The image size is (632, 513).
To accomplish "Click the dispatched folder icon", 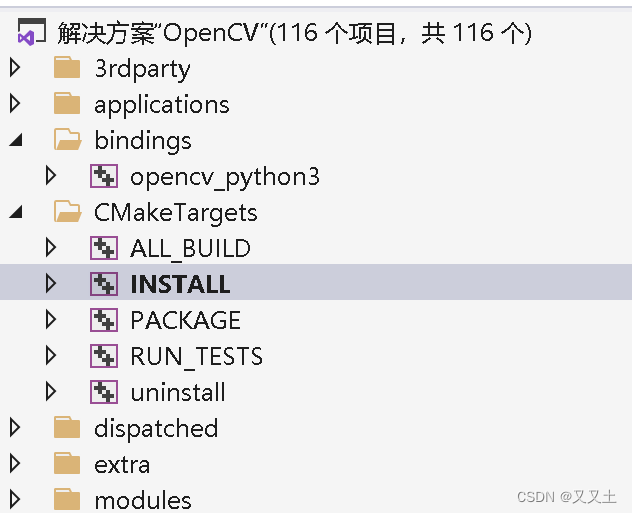I will click(67, 428).
